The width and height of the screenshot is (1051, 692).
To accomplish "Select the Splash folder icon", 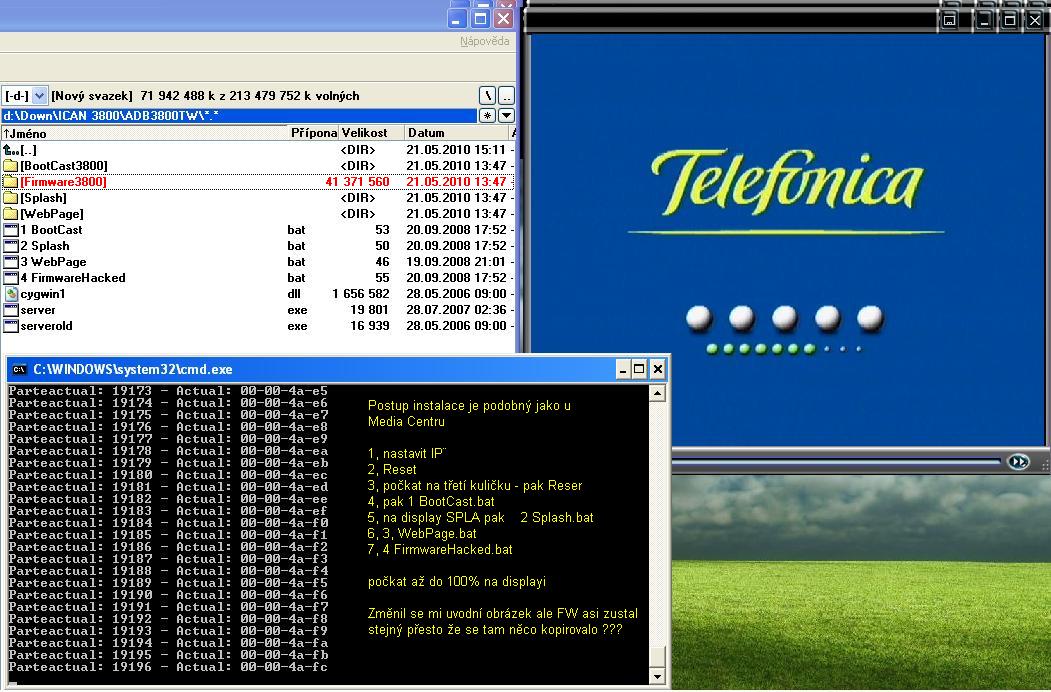I will tap(11, 198).
